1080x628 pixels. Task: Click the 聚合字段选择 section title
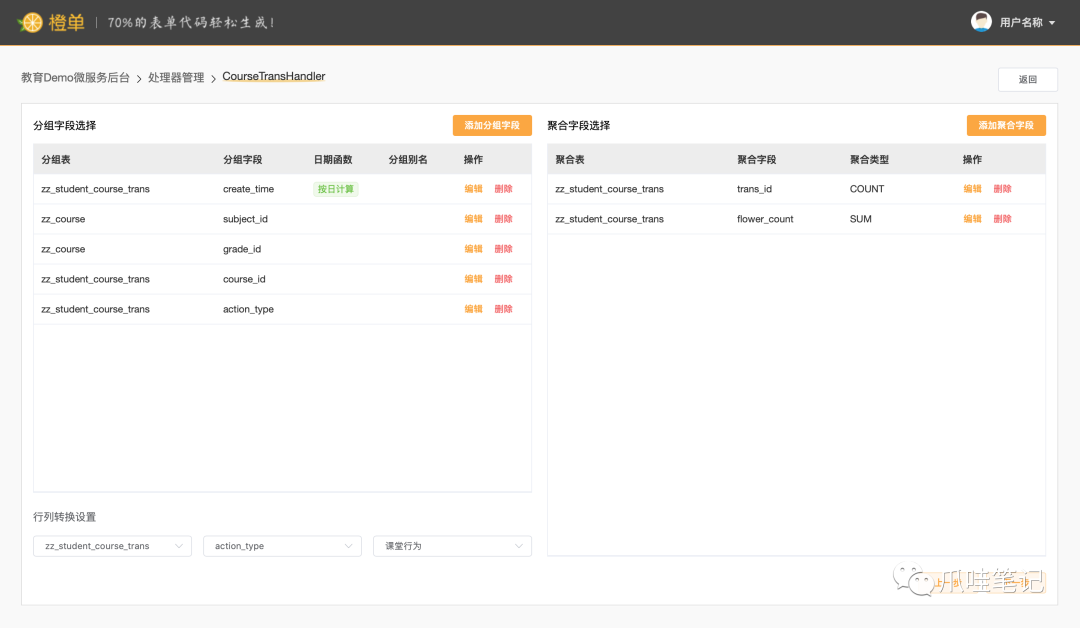579,125
